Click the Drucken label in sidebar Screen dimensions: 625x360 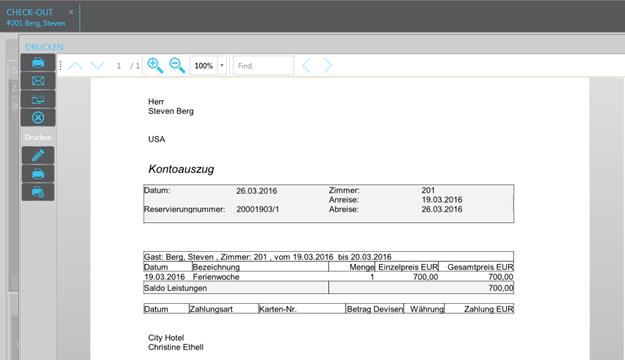(38, 138)
